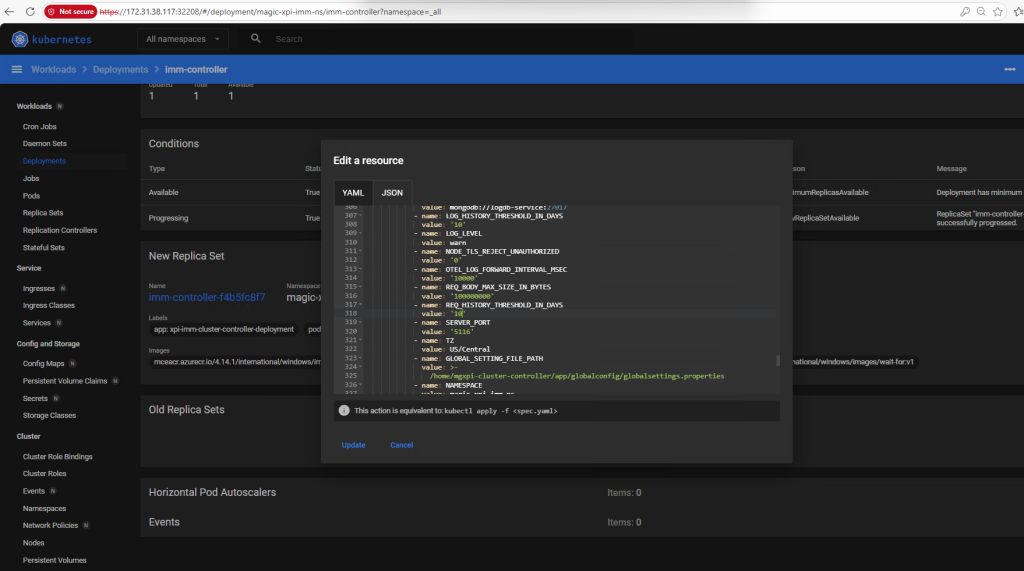Image resolution: width=1024 pixels, height=571 pixels.
Task: Cancel the Edit a resource dialog
Action: point(401,445)
